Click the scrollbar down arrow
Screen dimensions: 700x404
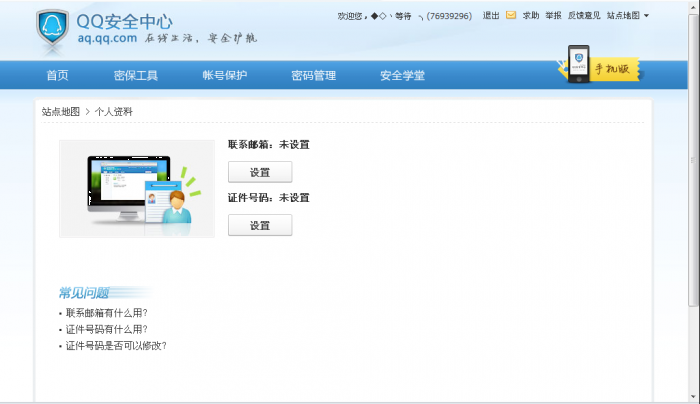tap(693, 396)
